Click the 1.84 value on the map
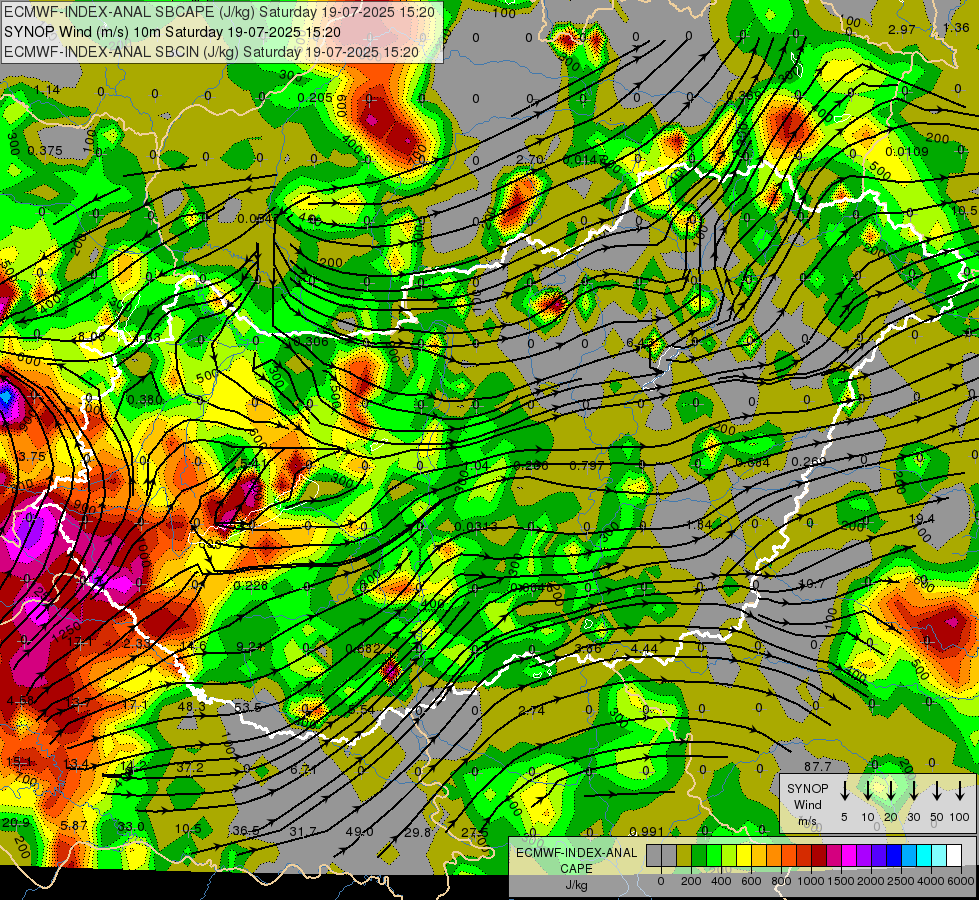979x900 pixels. click(x=699, y=525)
